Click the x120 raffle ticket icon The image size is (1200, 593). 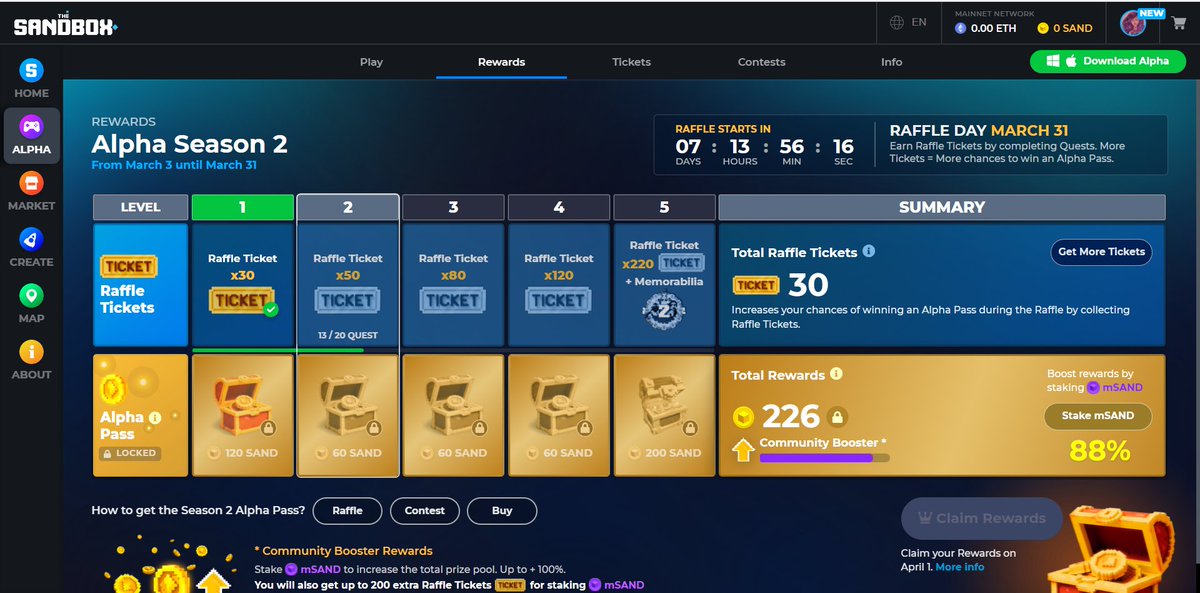click(x=558, y=300)
